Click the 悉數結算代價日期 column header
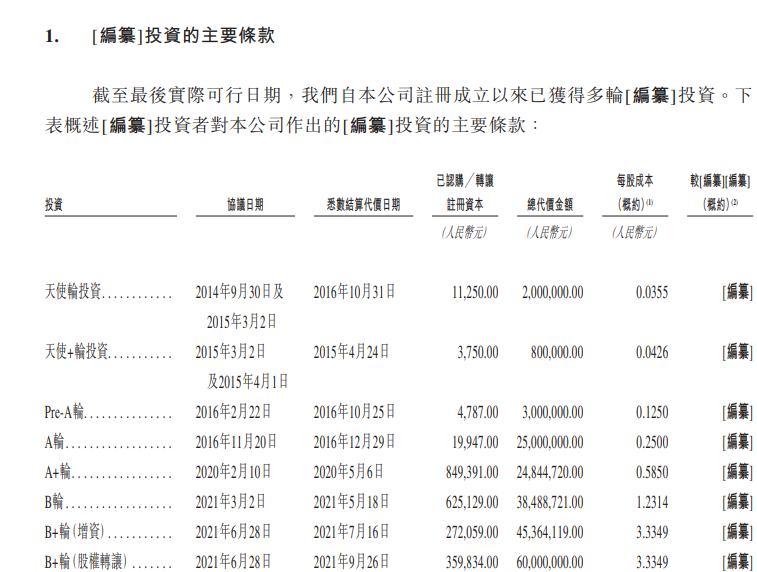Screen dimensions: 757x572 (362, 204)
